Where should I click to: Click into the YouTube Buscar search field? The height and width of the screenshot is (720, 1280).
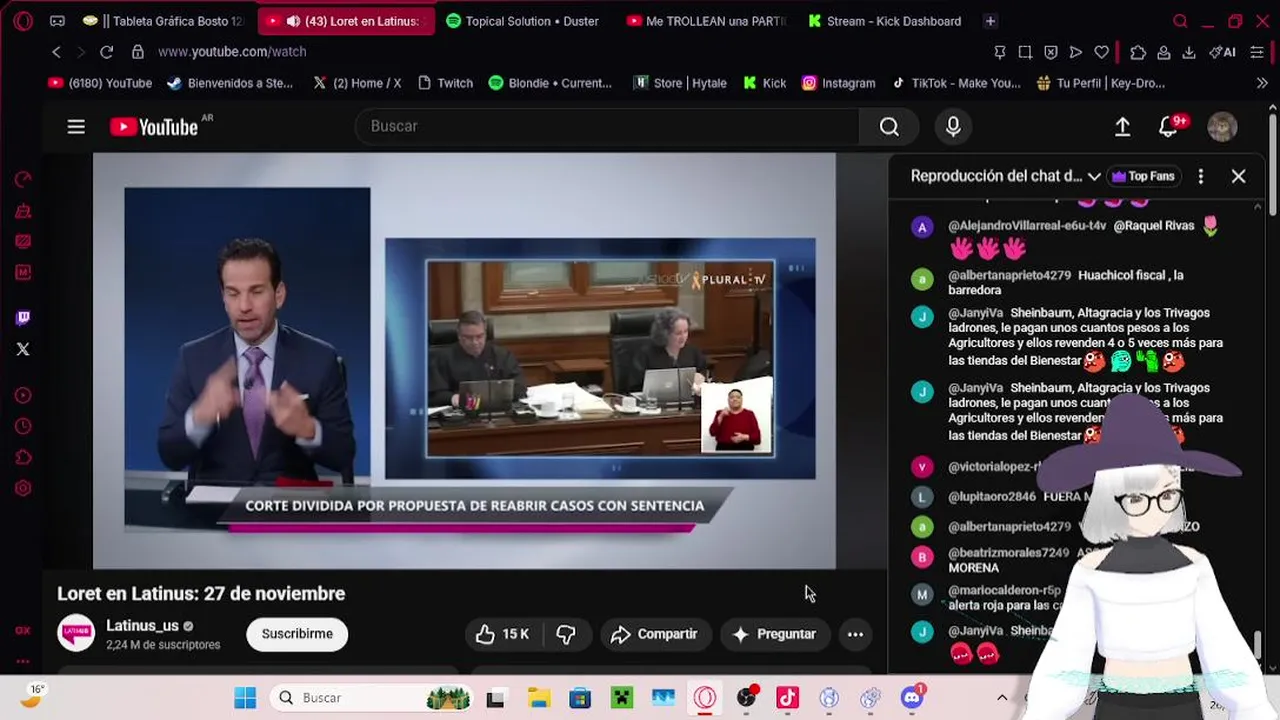pyautogui.click(x=606, y=126)
